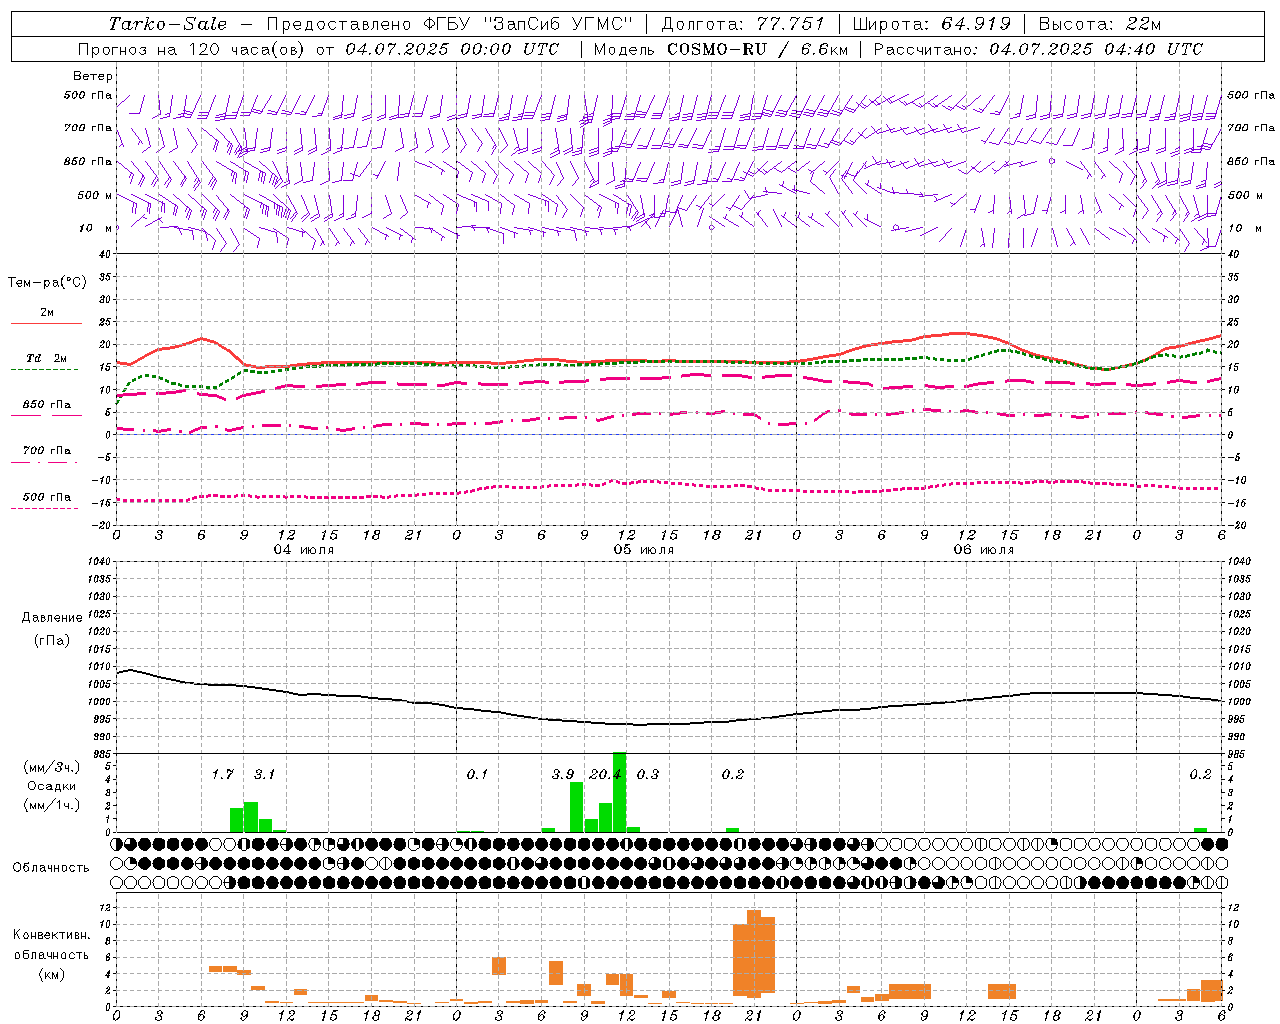Click the "Осадки" precipitation label
The height and width of the screenshot is (1024, 1280).
(52, 786)
